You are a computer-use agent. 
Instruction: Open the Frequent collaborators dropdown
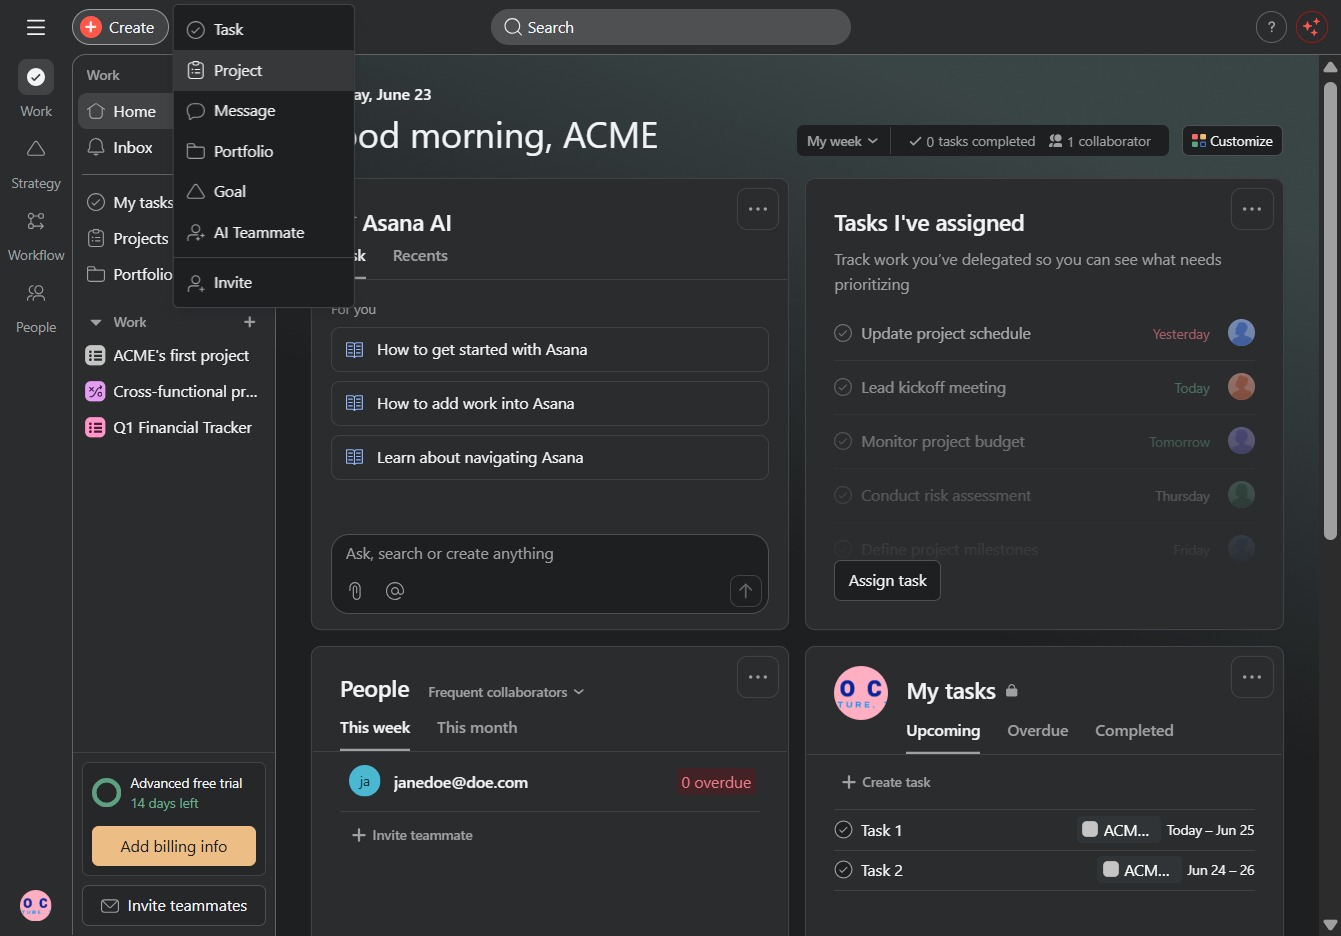[x=506, y=692]
